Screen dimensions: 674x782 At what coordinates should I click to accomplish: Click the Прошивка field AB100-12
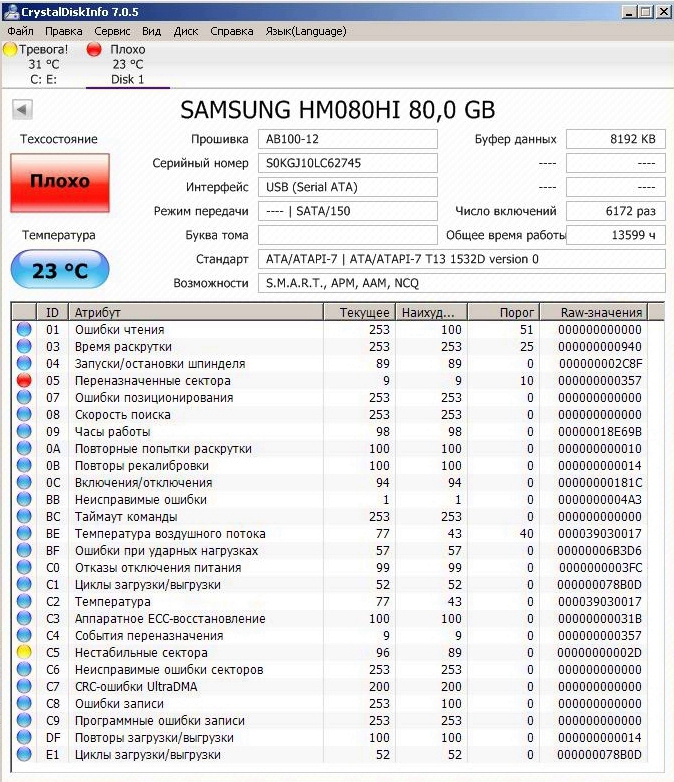pyautogui.click(x=348, y=139)
